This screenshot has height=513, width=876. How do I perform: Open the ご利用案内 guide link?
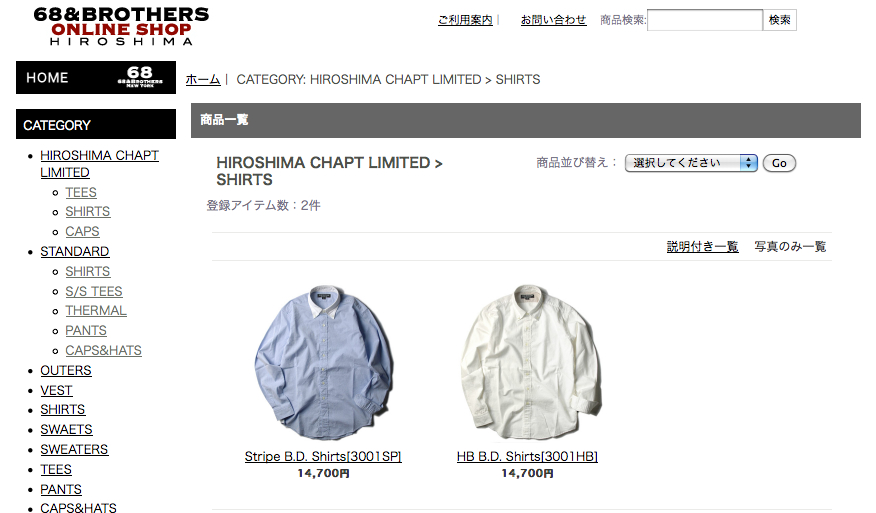click(465, 20)
